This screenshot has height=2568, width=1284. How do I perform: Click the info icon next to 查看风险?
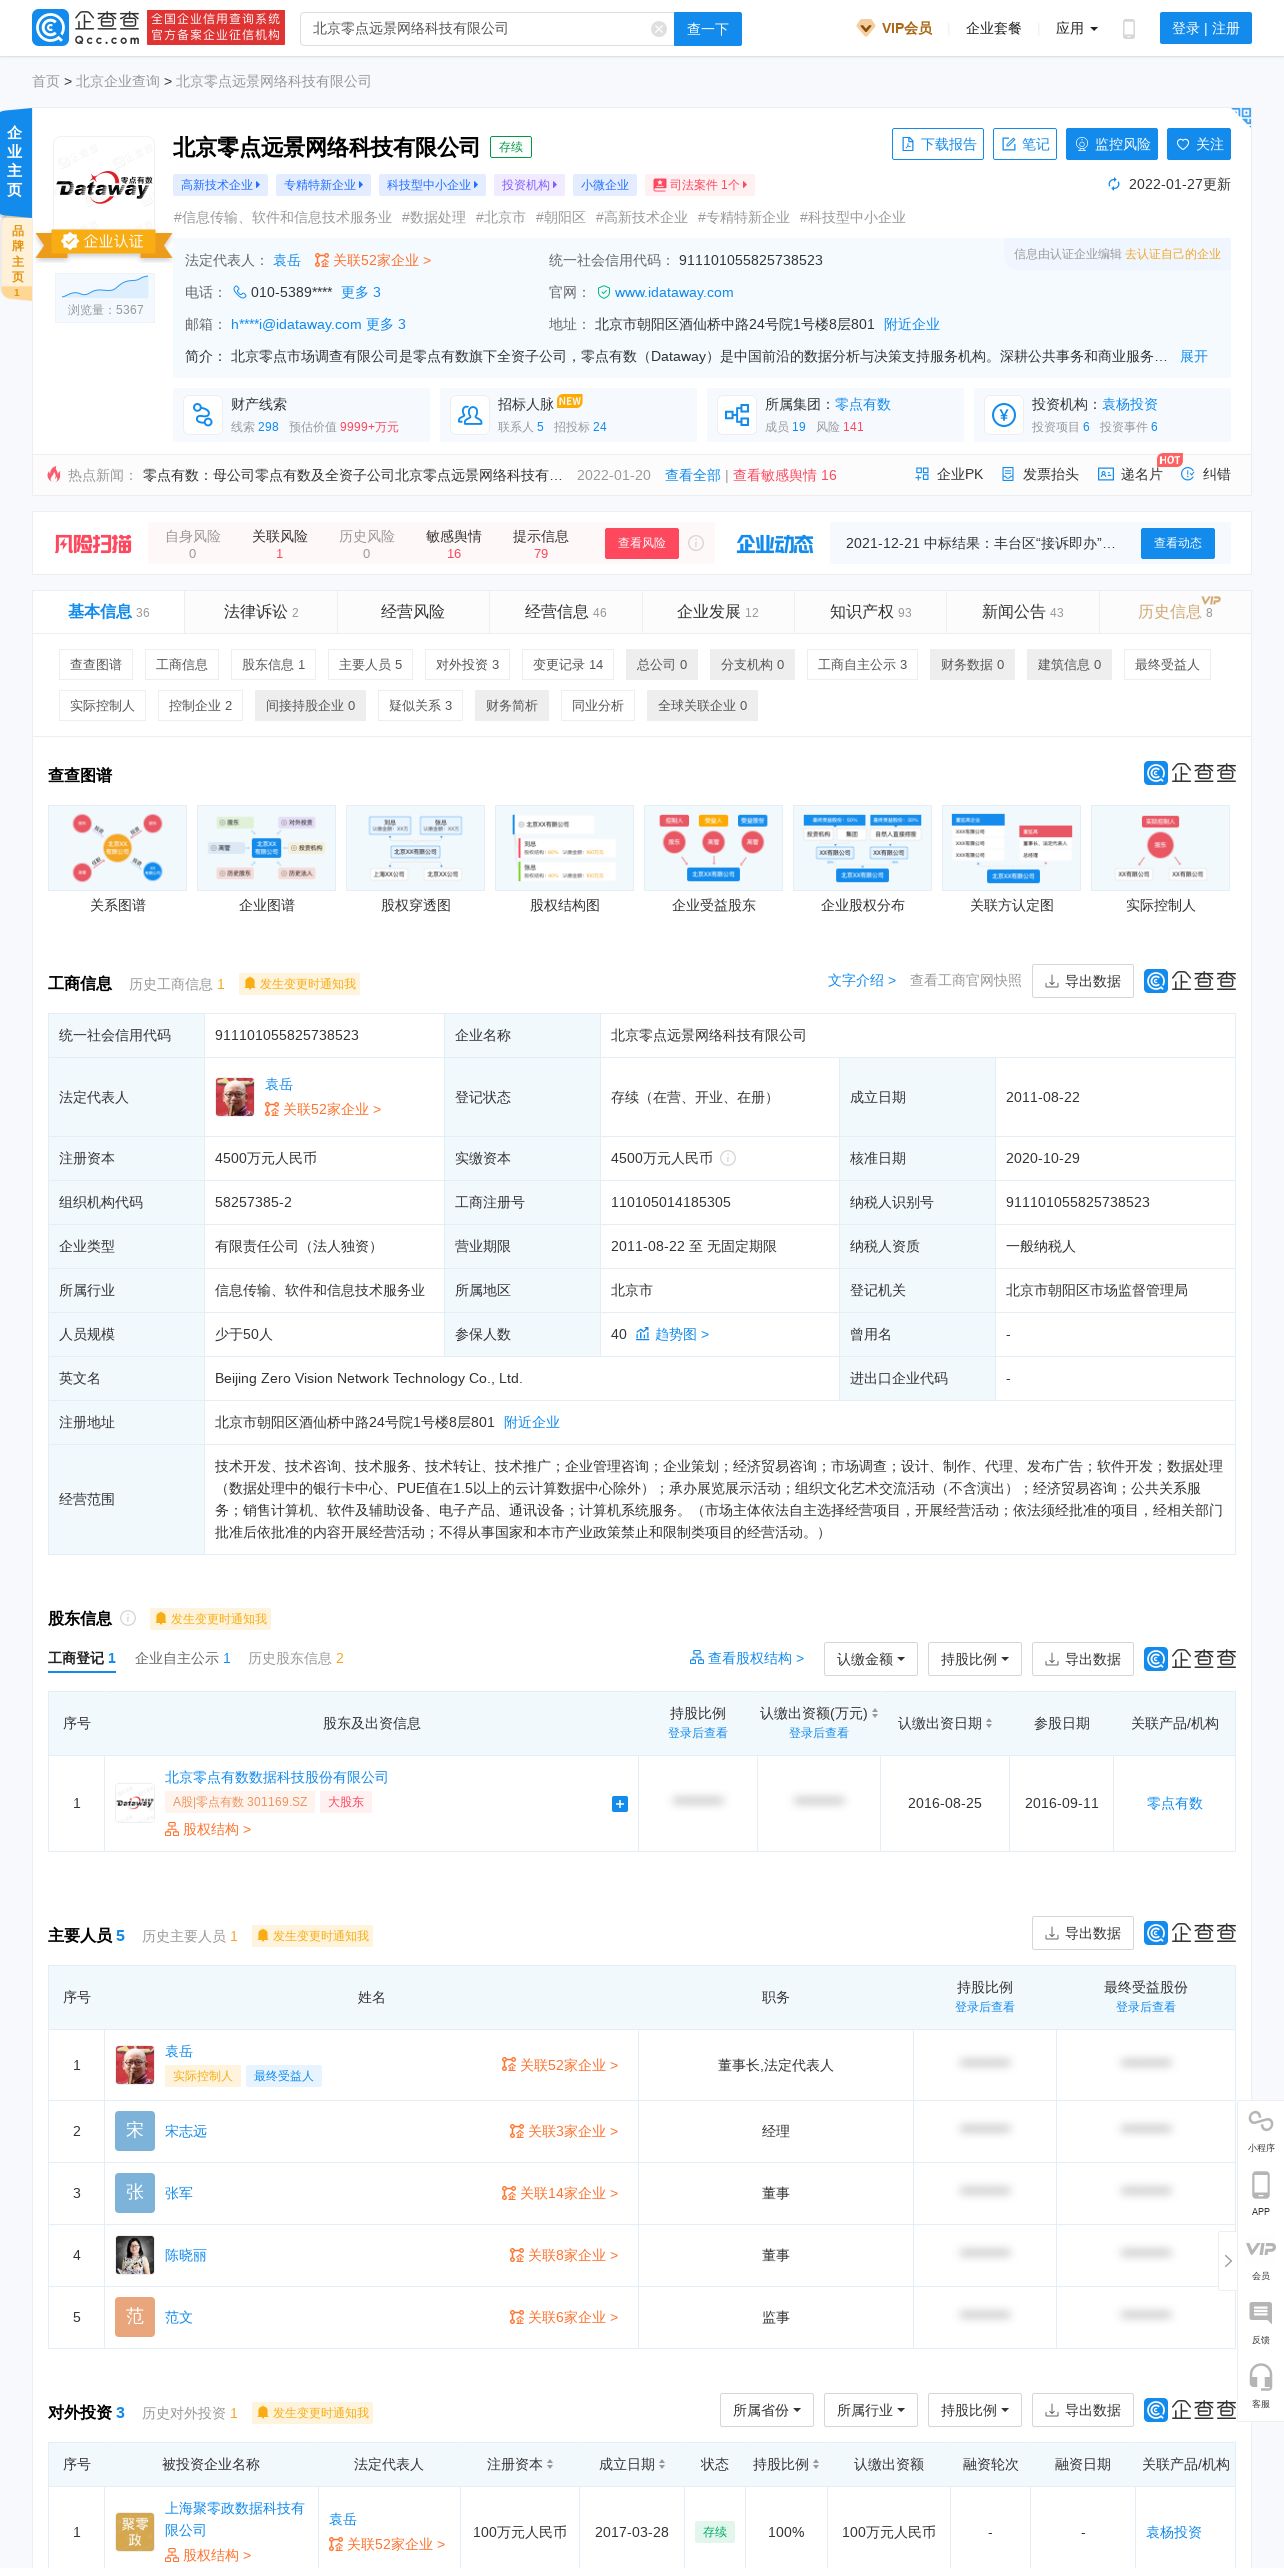[696, 543]
